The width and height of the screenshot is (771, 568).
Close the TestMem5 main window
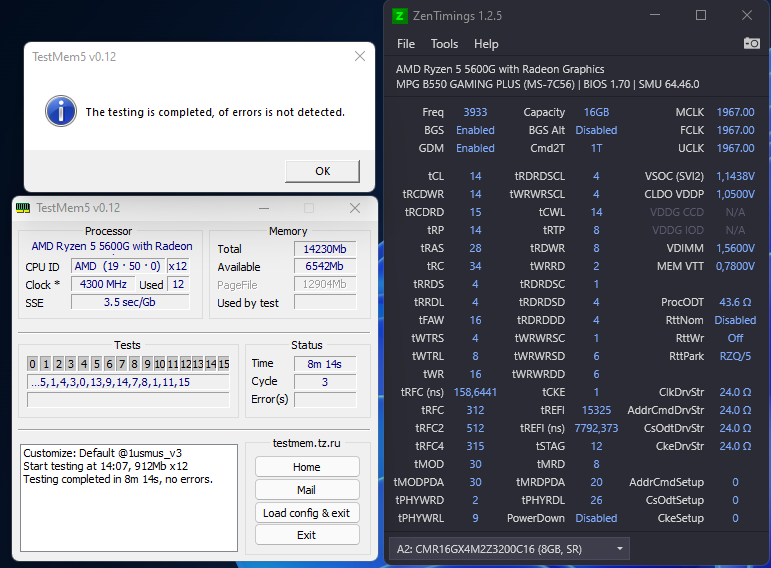355,208
